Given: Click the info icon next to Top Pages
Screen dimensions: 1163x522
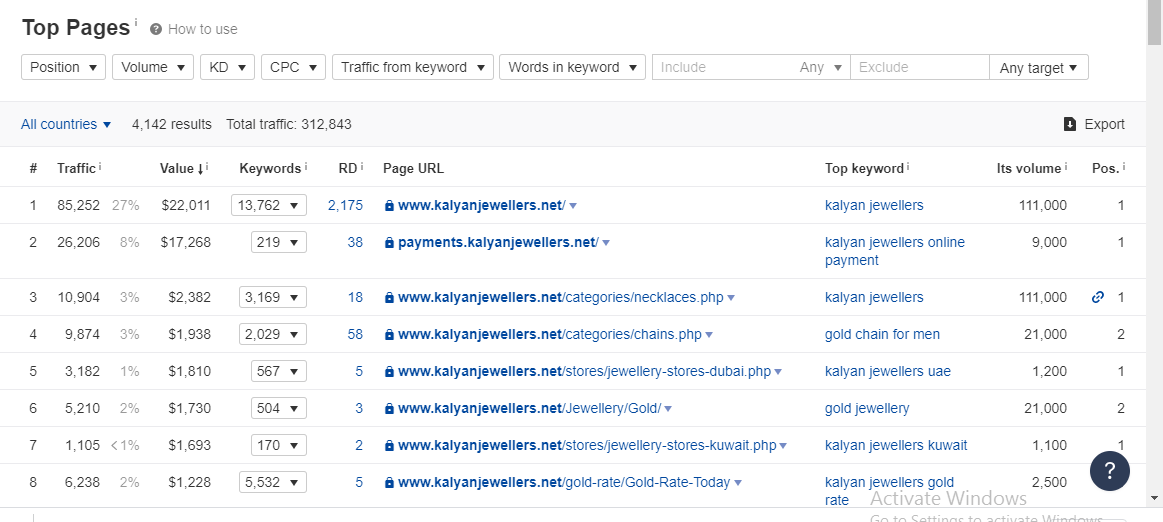Looking at the screenshot, I should point(136,22).
